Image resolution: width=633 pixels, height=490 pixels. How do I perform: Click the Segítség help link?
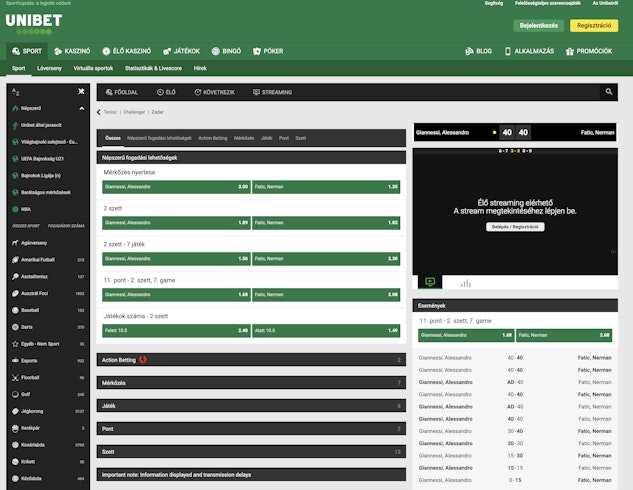pyautogui.click(x=494, y=3)
